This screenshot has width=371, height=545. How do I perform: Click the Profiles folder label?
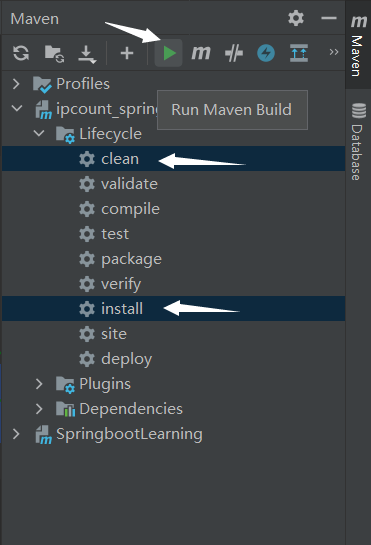pos(83,84)
